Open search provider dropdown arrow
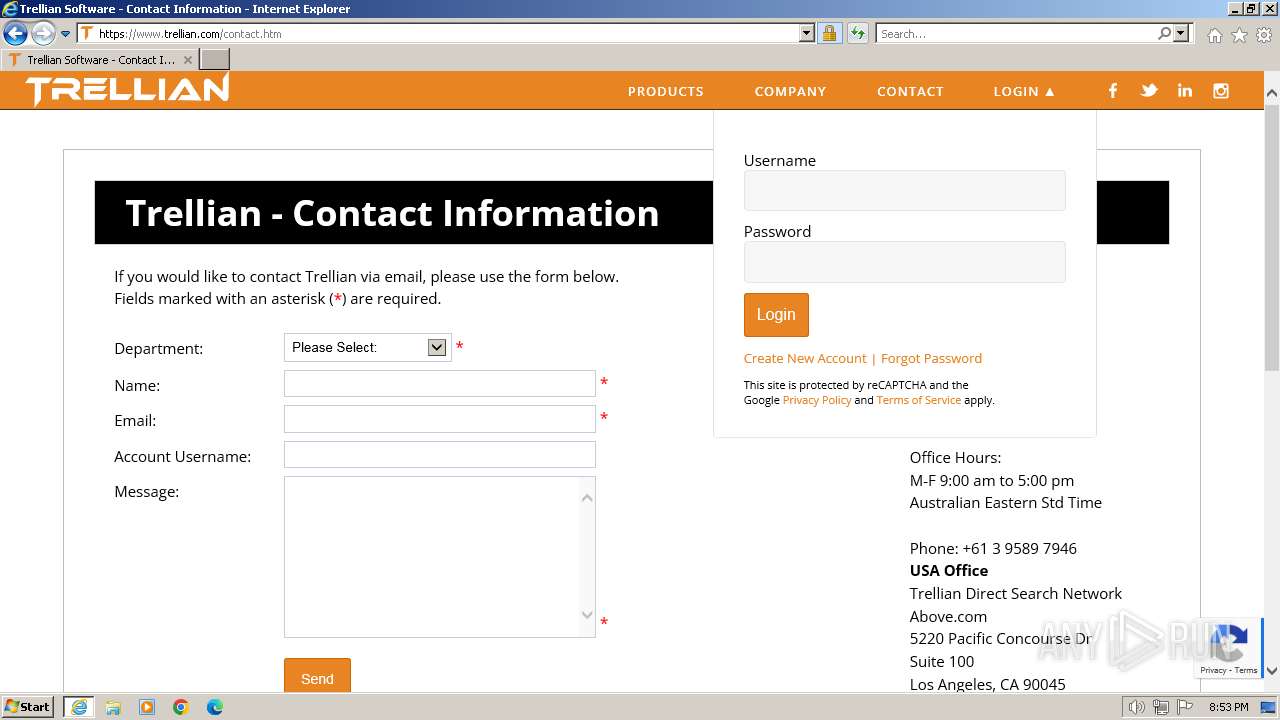 pyautogui.click(x=1181, y=33)
